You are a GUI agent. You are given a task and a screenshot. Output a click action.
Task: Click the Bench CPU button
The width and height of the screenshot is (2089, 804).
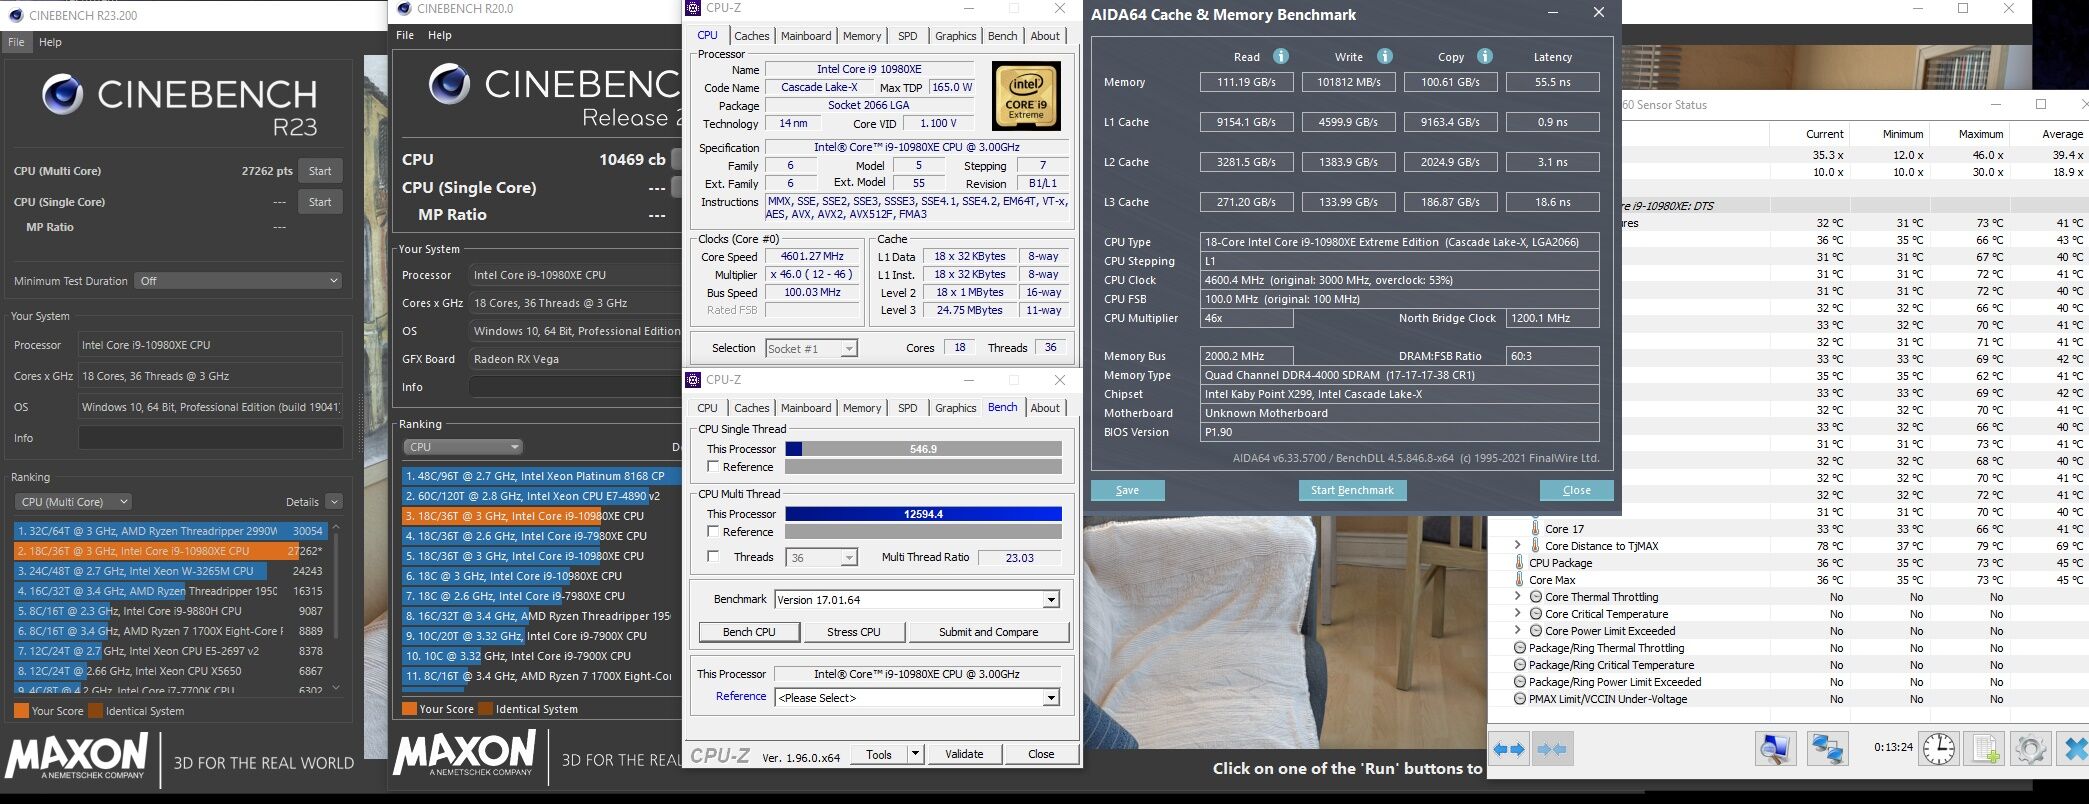coord(749,632)
